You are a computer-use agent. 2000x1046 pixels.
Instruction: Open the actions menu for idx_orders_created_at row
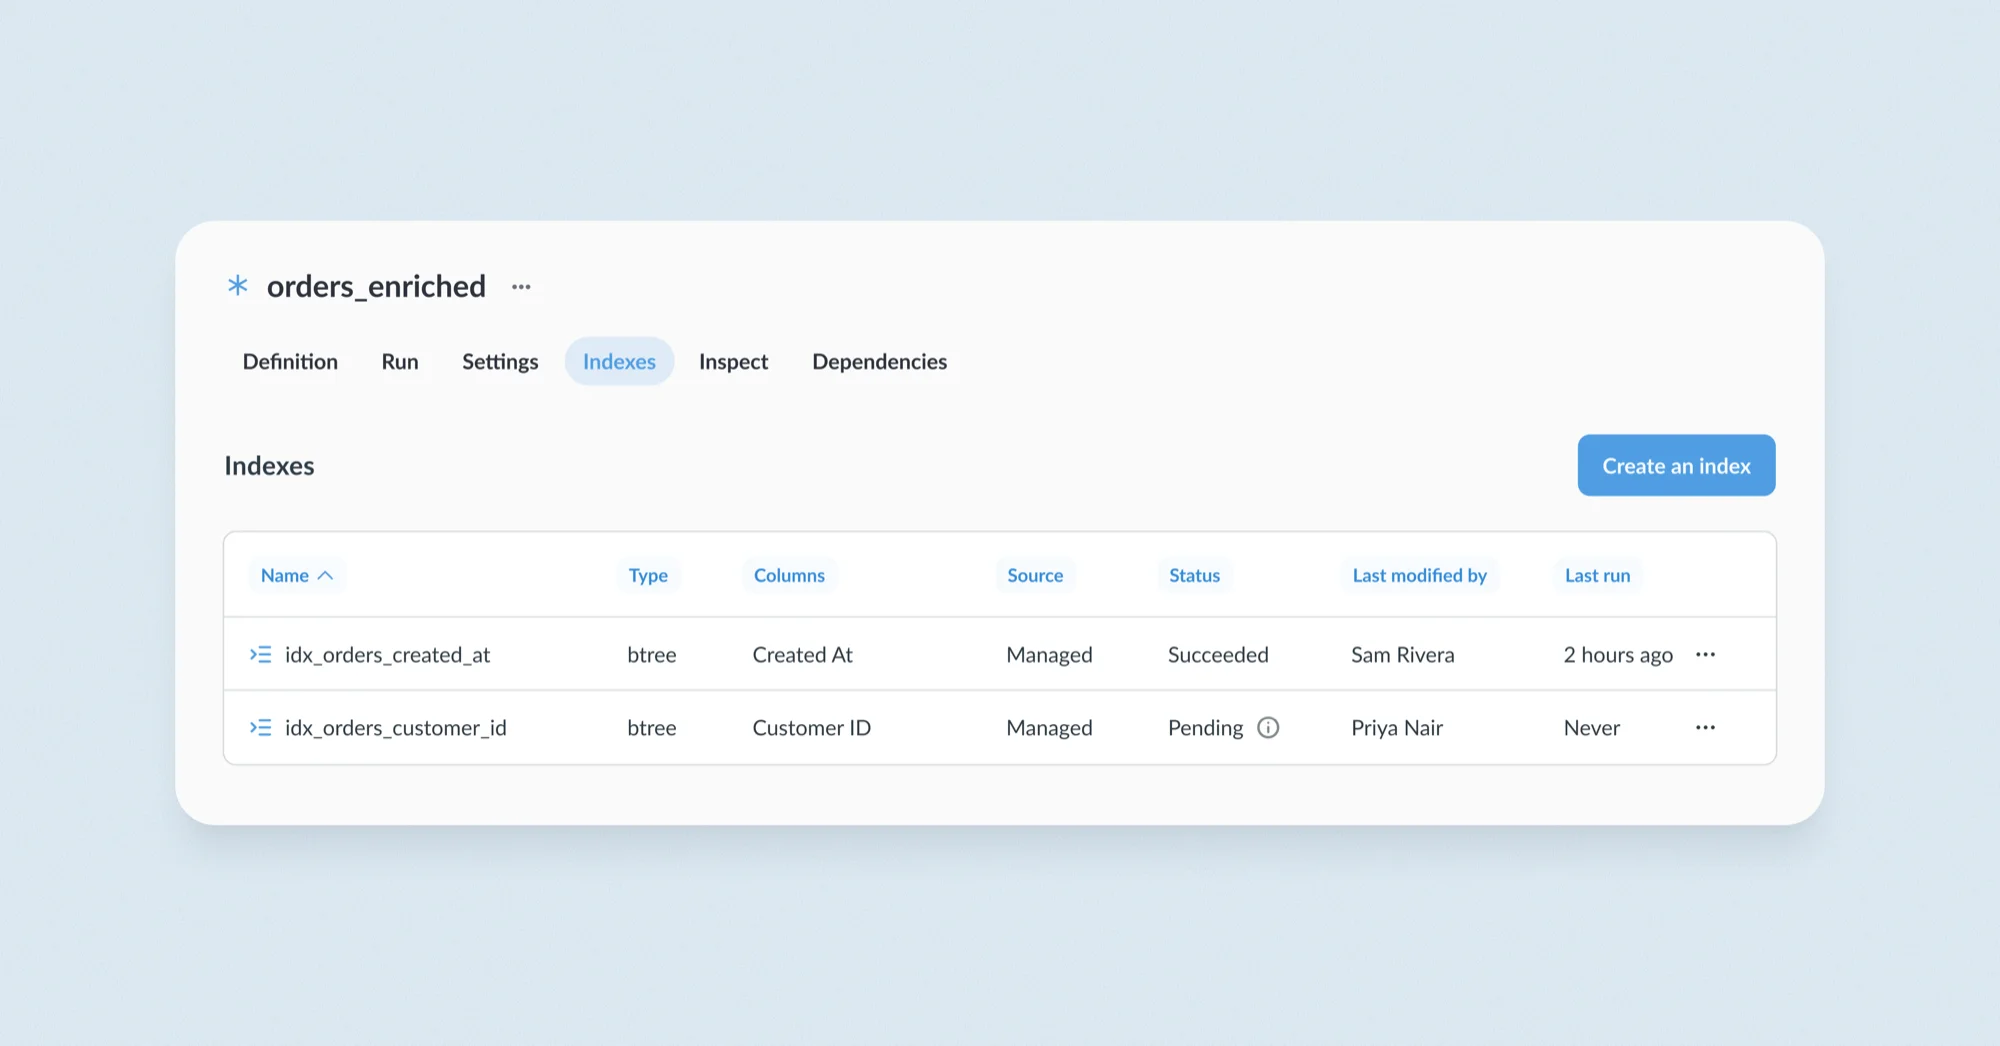coord(1705,654)
